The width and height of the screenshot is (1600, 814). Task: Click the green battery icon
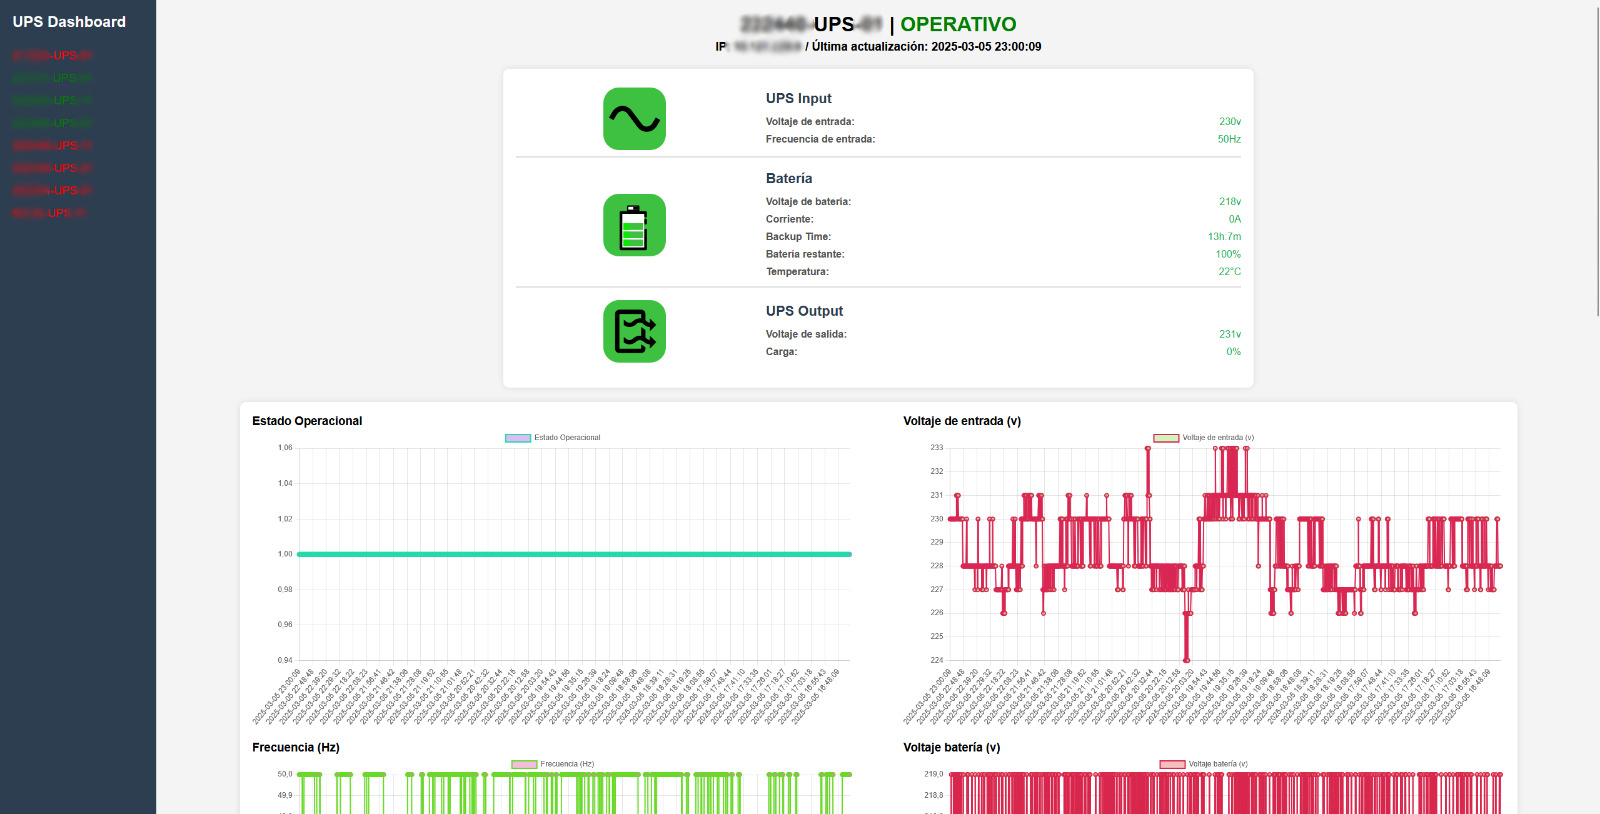[634, 225]
